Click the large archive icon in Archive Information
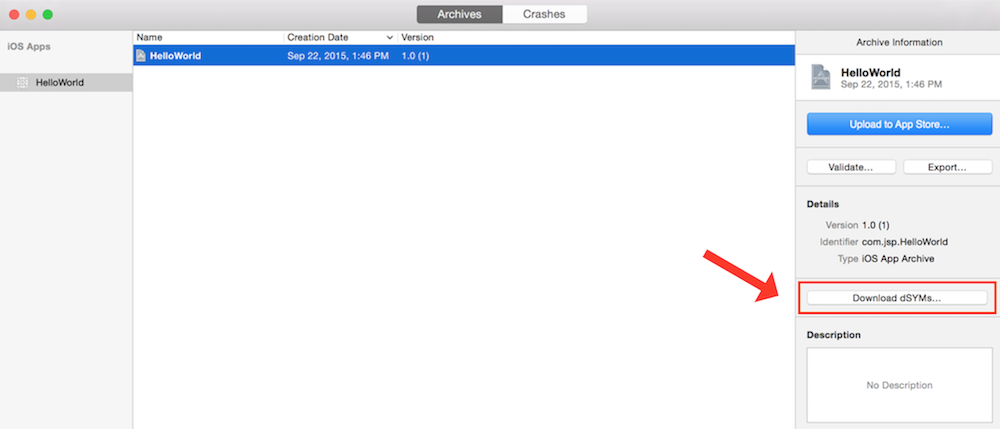The height and width of the screenshot is (429, 1000). 821,77
